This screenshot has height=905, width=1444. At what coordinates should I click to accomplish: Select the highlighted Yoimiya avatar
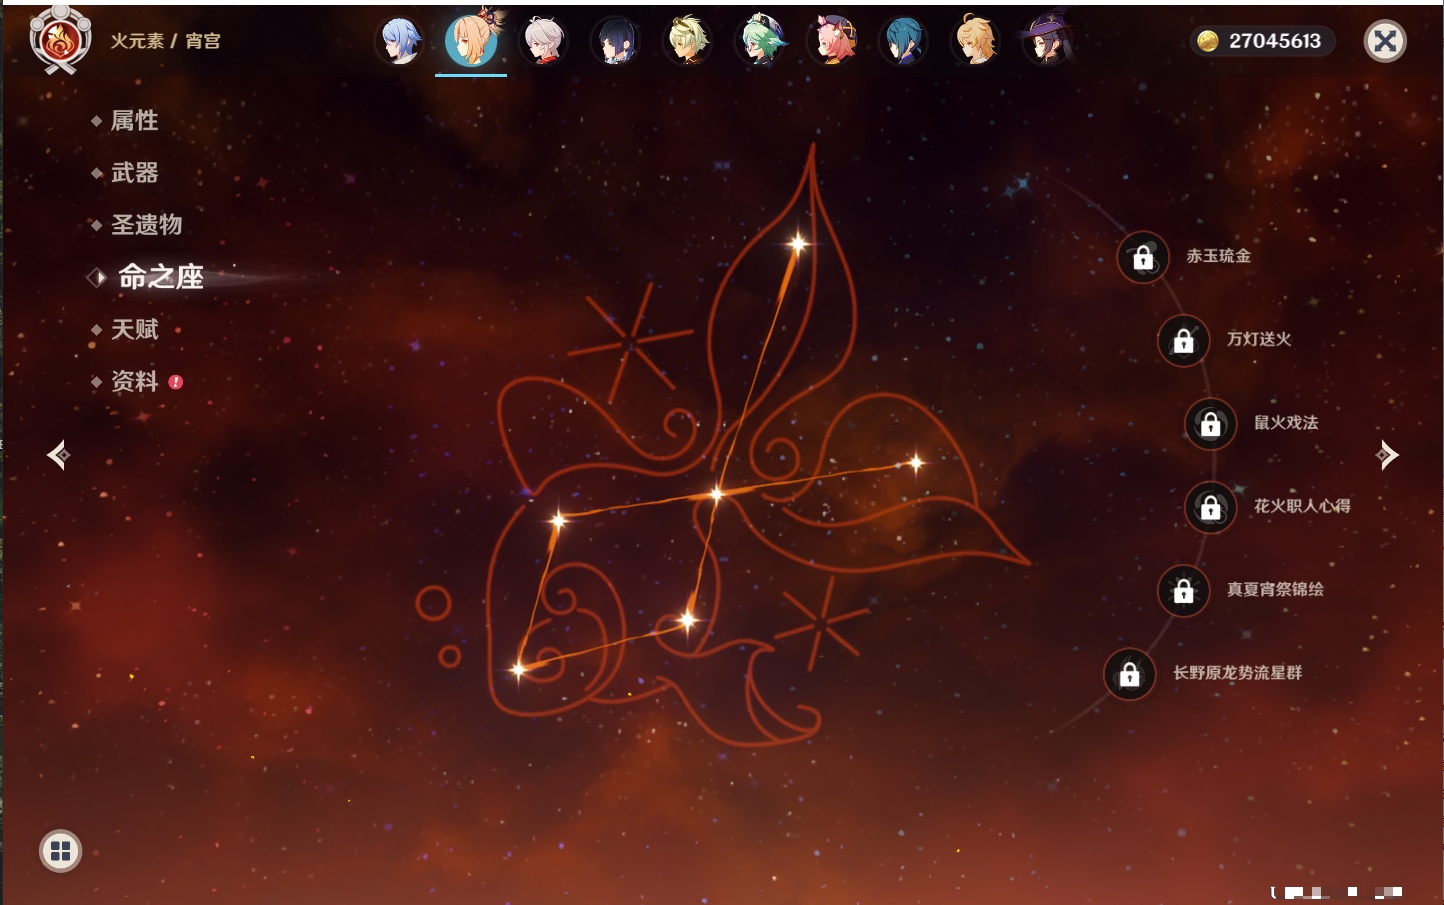[471, 41]
